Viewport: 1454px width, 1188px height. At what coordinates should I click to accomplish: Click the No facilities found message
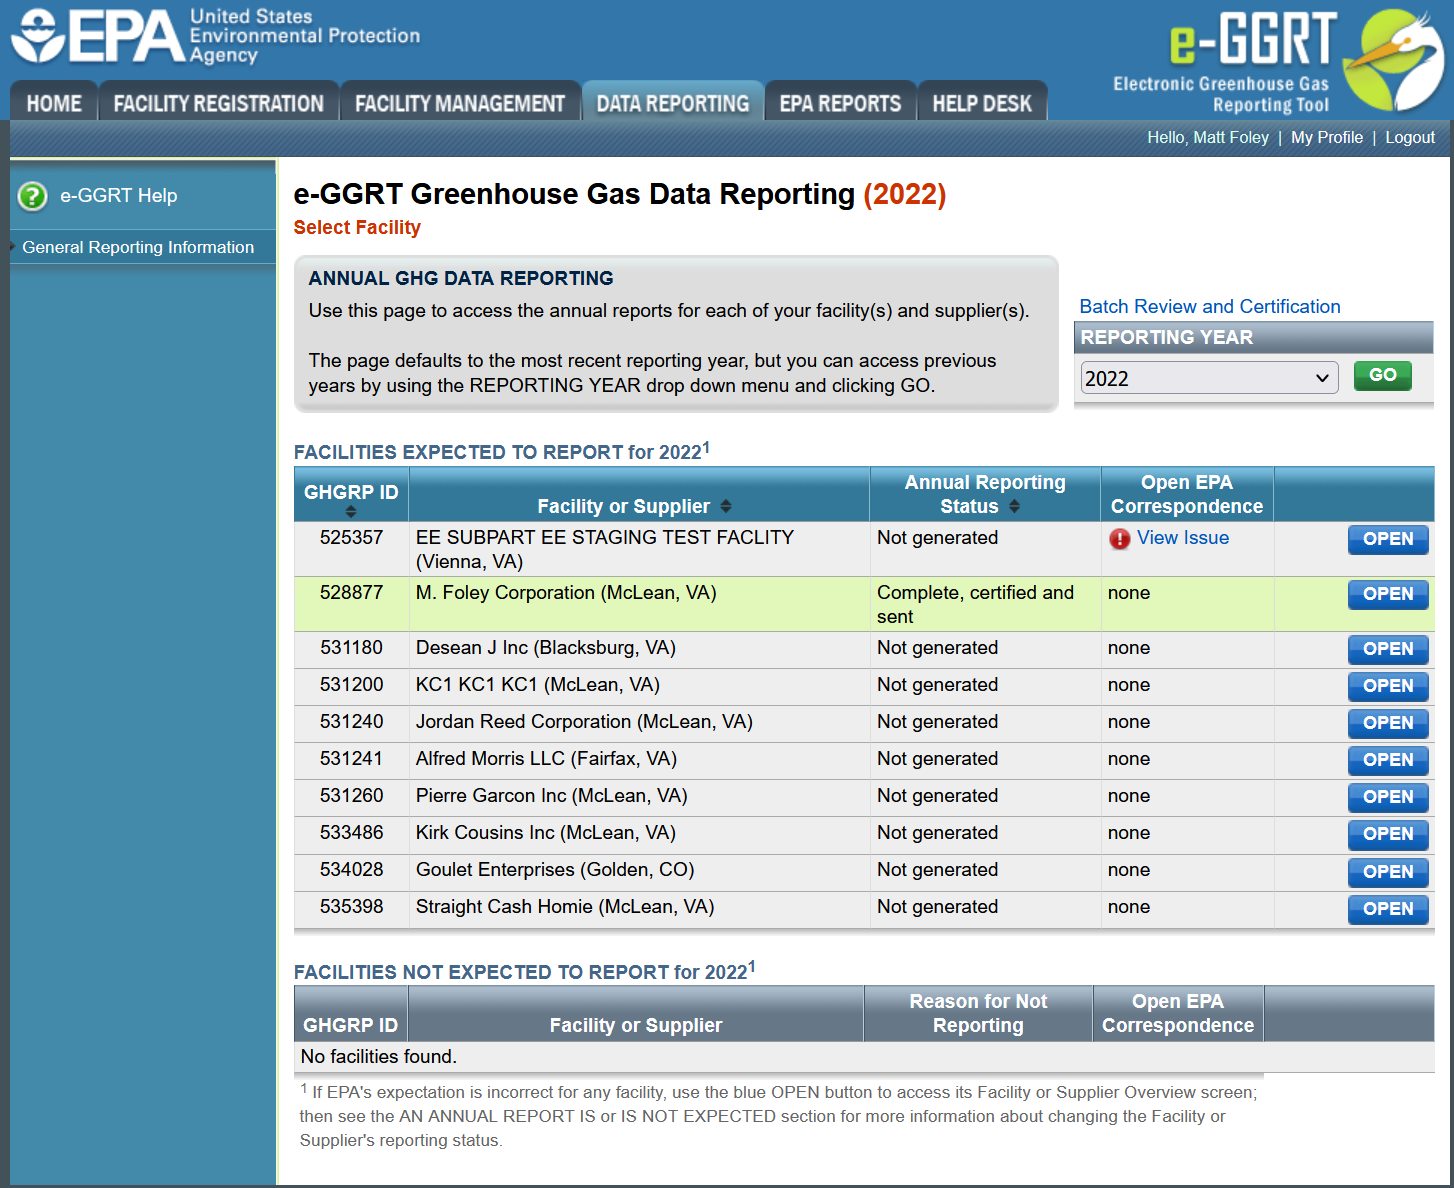(x=378, y=1056)
